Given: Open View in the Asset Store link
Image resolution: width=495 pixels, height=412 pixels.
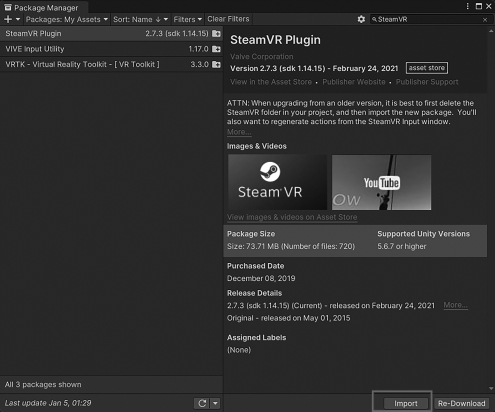Looking at the screenshot, I should (x=271, y=82).
